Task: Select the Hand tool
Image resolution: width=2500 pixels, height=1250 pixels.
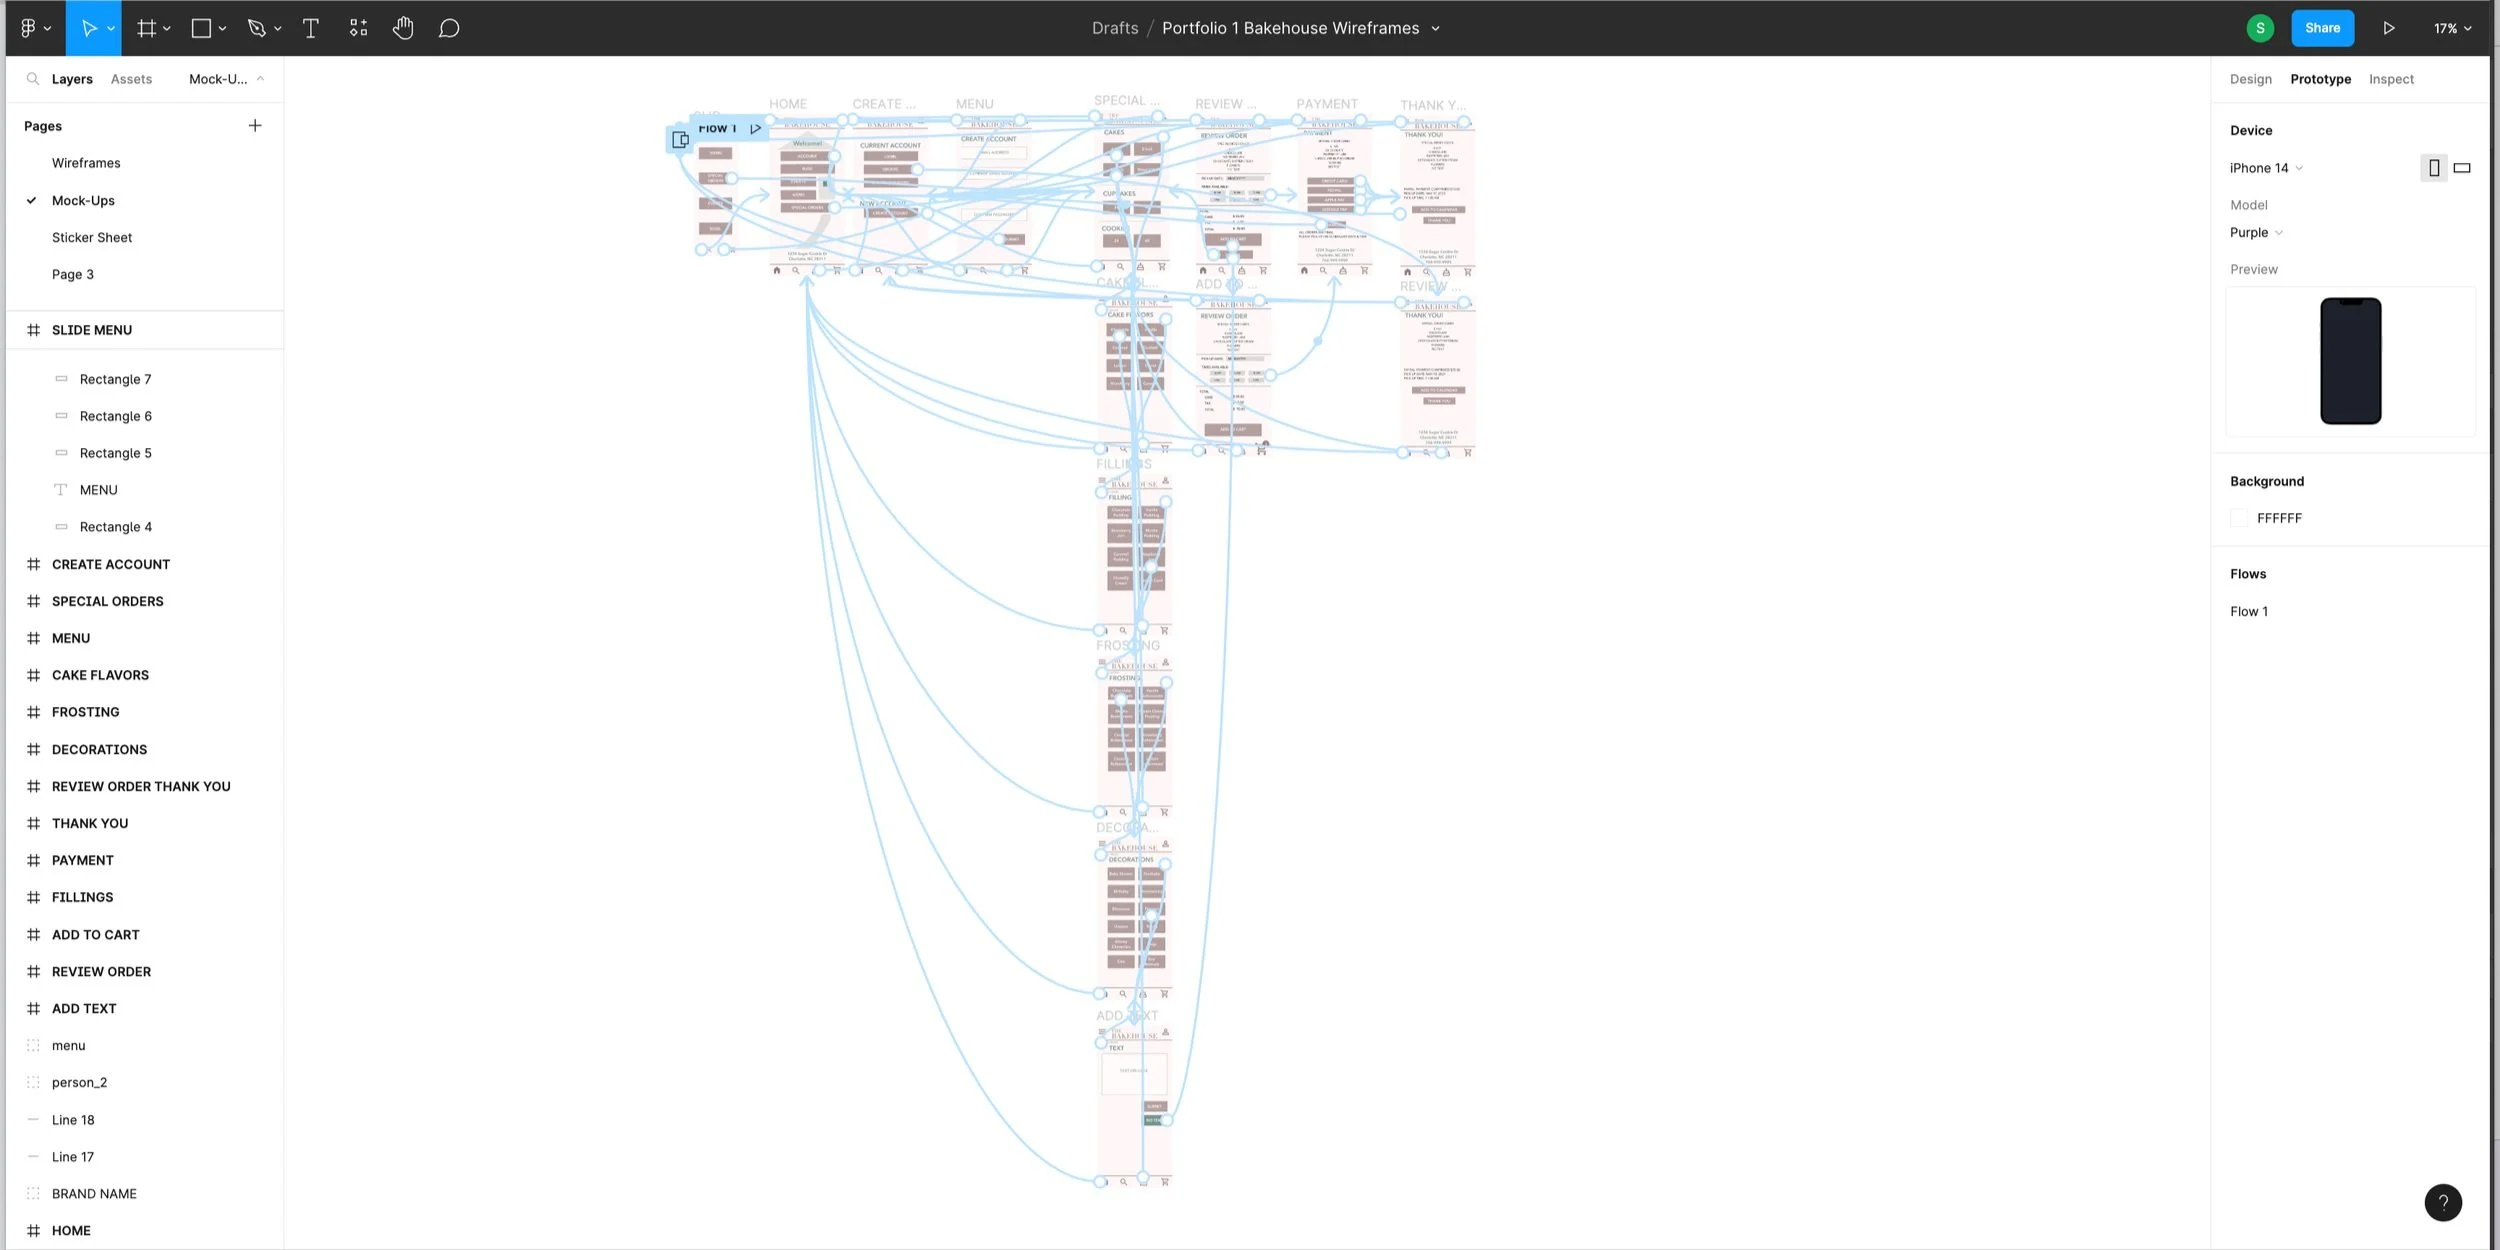Action: [403, 28]
